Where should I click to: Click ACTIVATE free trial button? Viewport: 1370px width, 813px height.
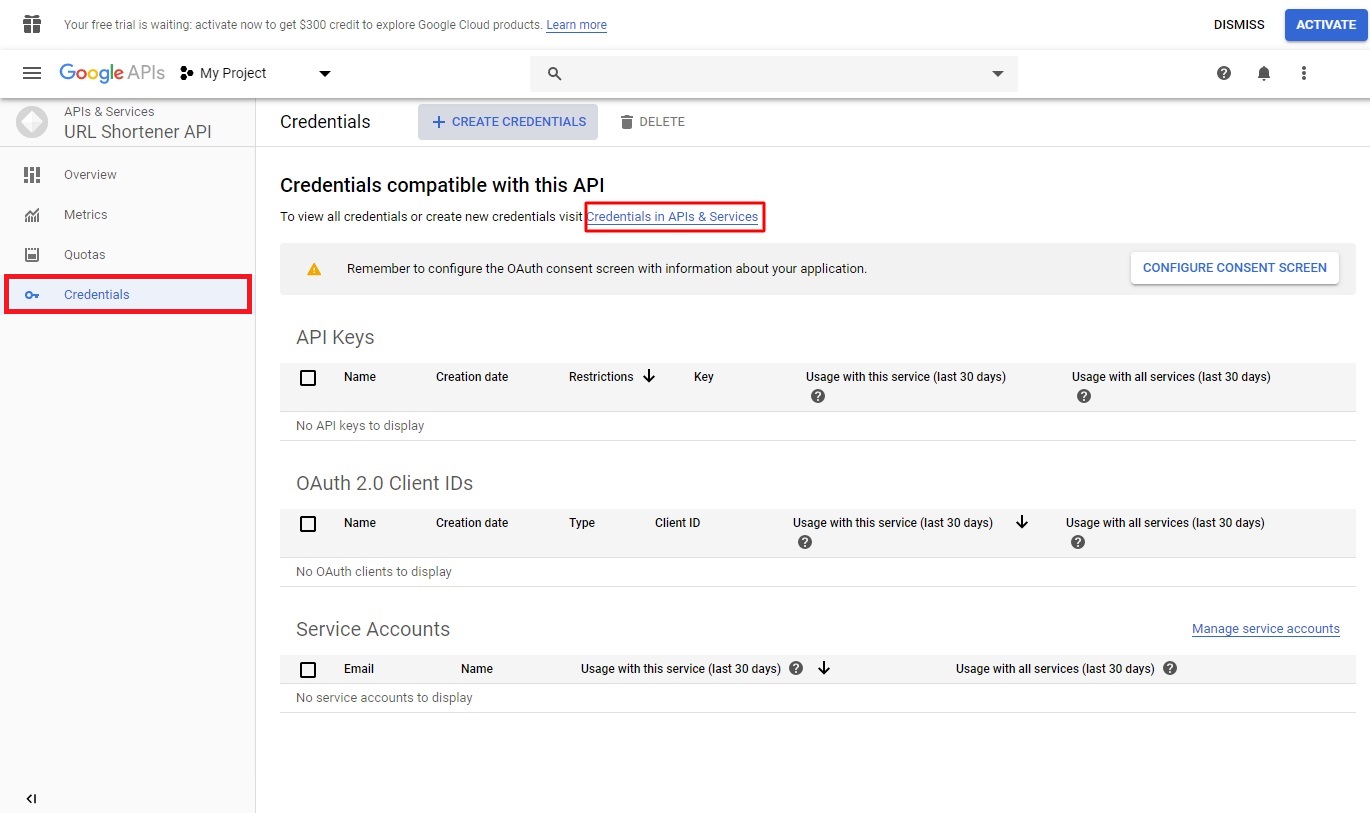1326,25
